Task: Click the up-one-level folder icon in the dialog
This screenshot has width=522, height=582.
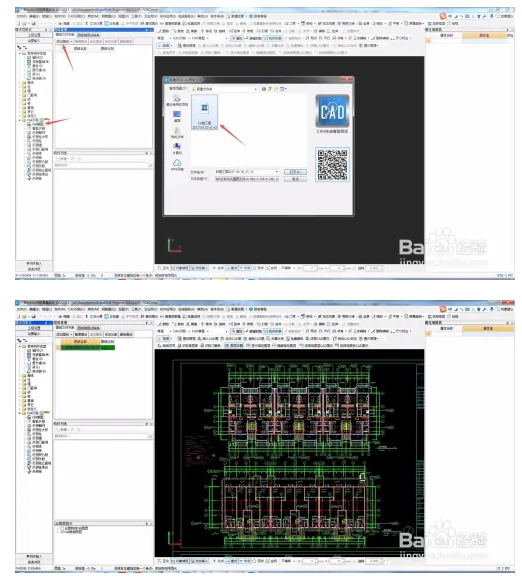Action: click(x=270, y=89)
